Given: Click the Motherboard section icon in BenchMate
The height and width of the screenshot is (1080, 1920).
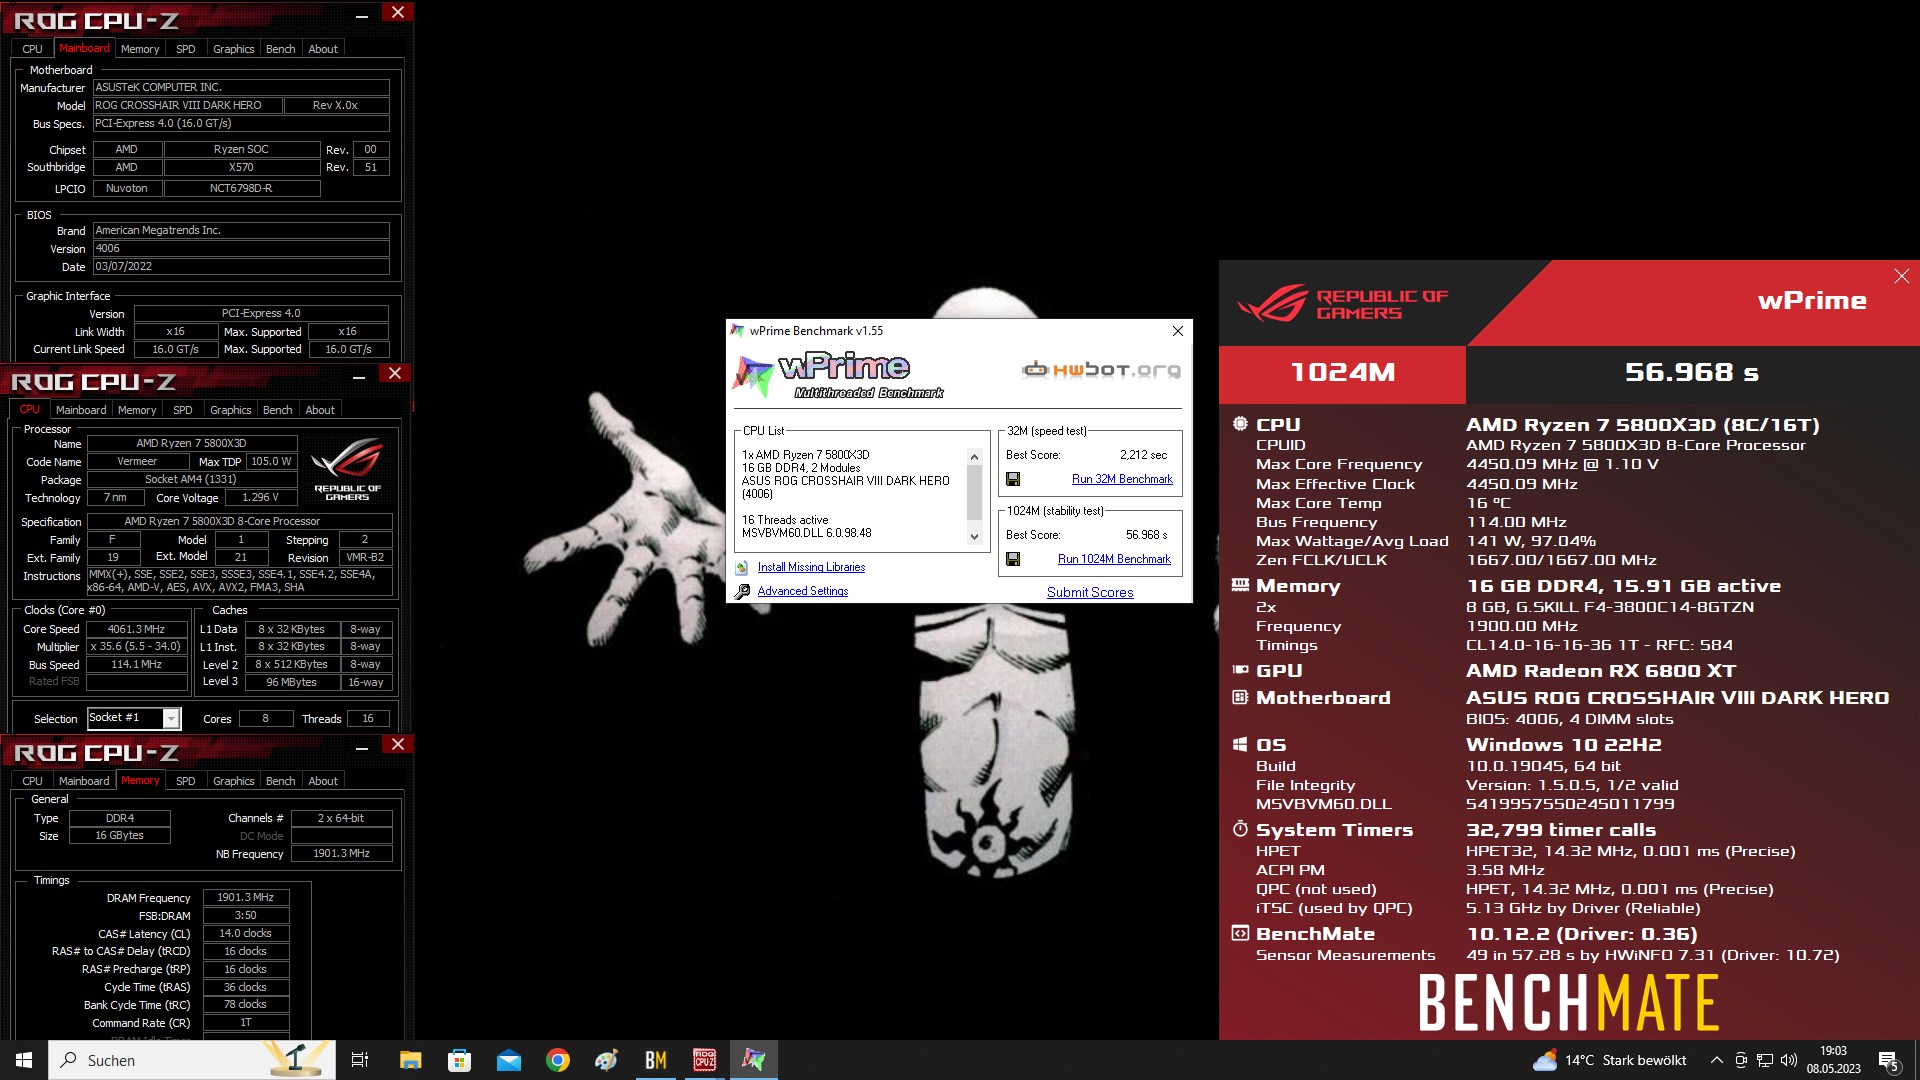Looking at the screenshot, I should click(x=1240, y=697).
